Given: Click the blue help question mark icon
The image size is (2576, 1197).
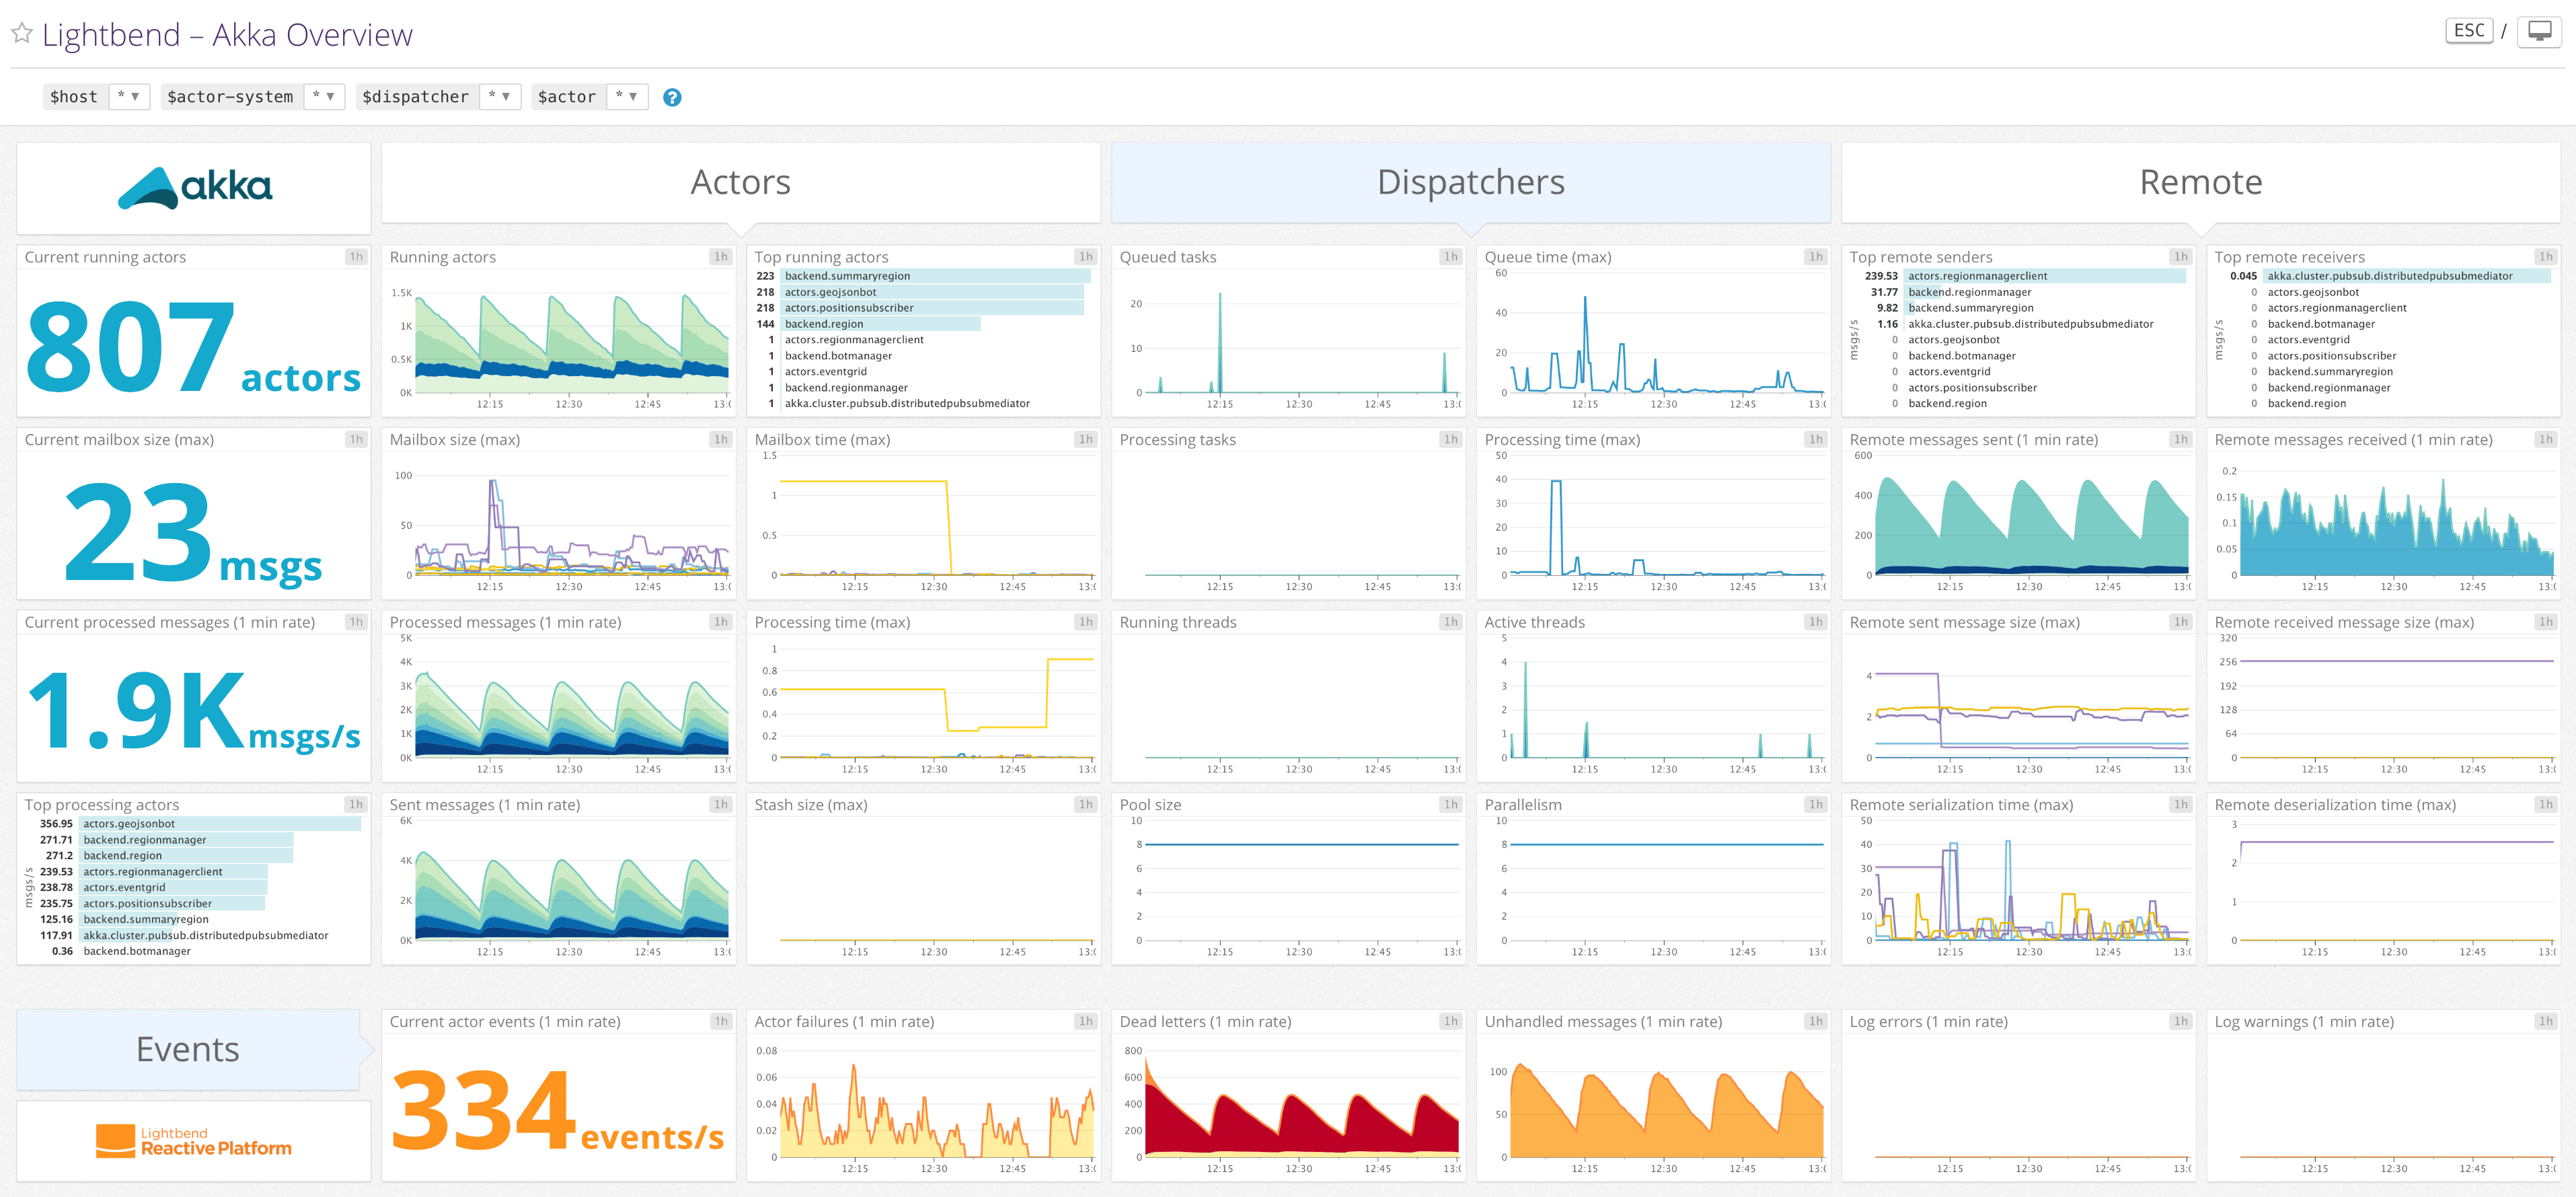Looking at the screenshot, I should coord(672,97).
